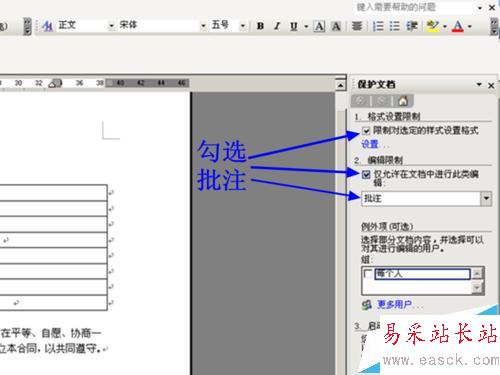Click the groups list scroll down arrow
This screenshot has height=375, width=500.
coord(477,287)
